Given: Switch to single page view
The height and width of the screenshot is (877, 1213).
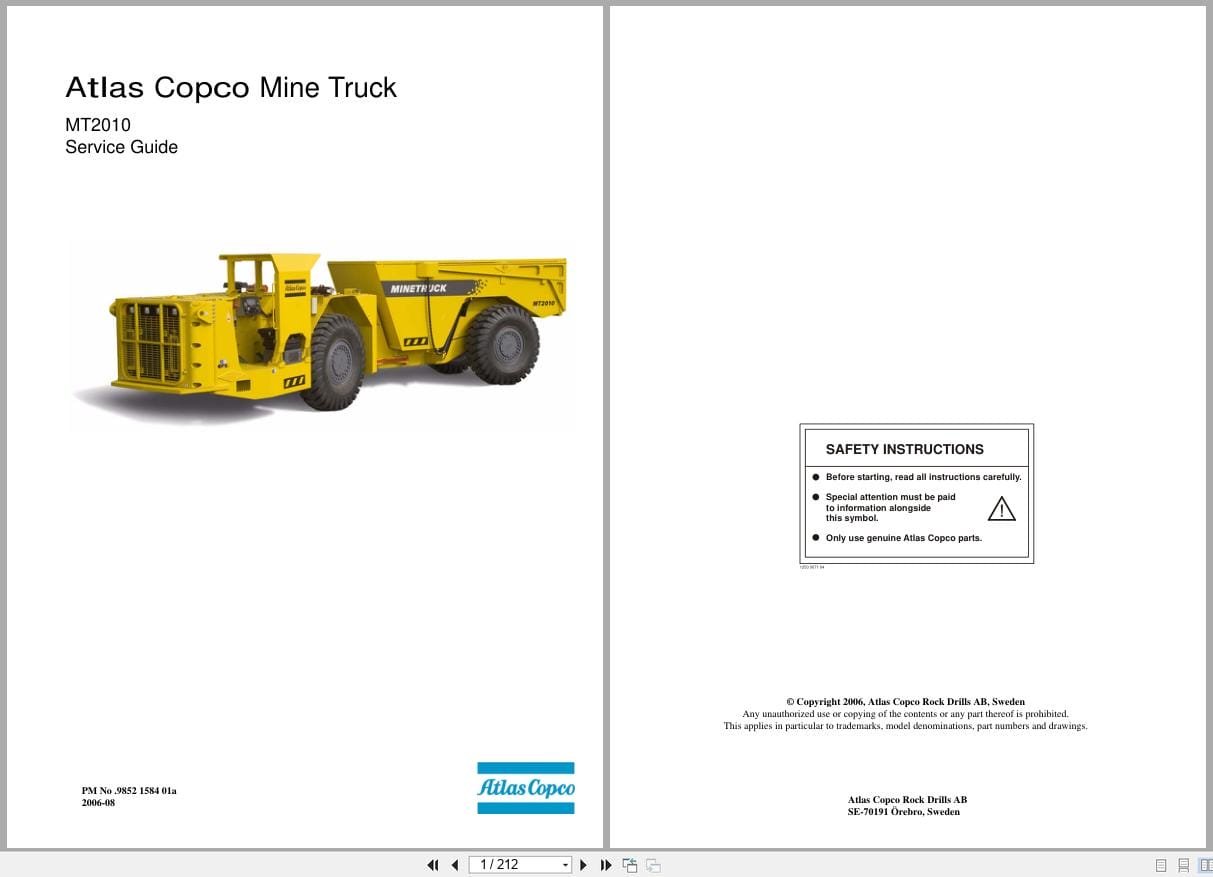Looking at the screenshot, I should pyautogui.click(x=1161, y=865).
